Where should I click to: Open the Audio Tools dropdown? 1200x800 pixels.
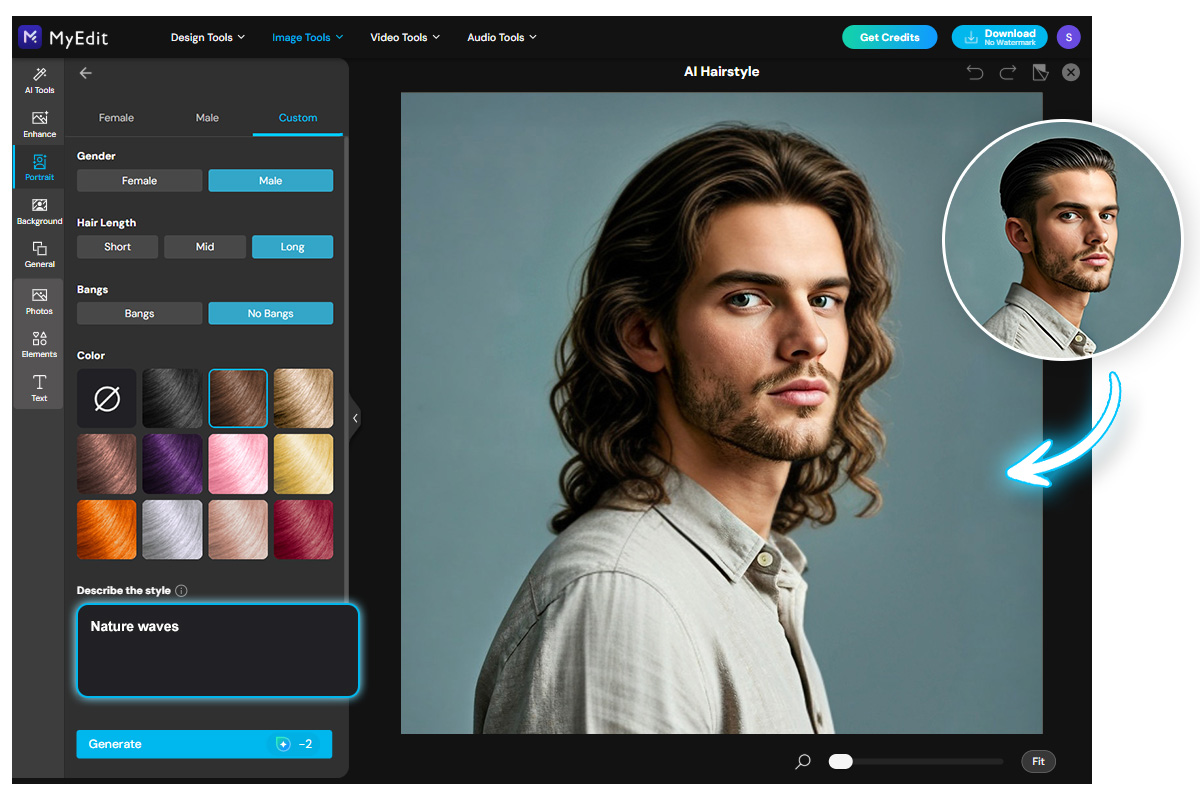501,37
